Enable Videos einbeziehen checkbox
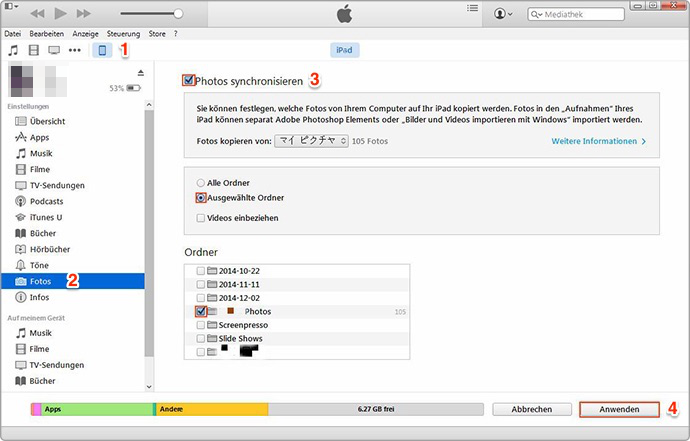 201,218
